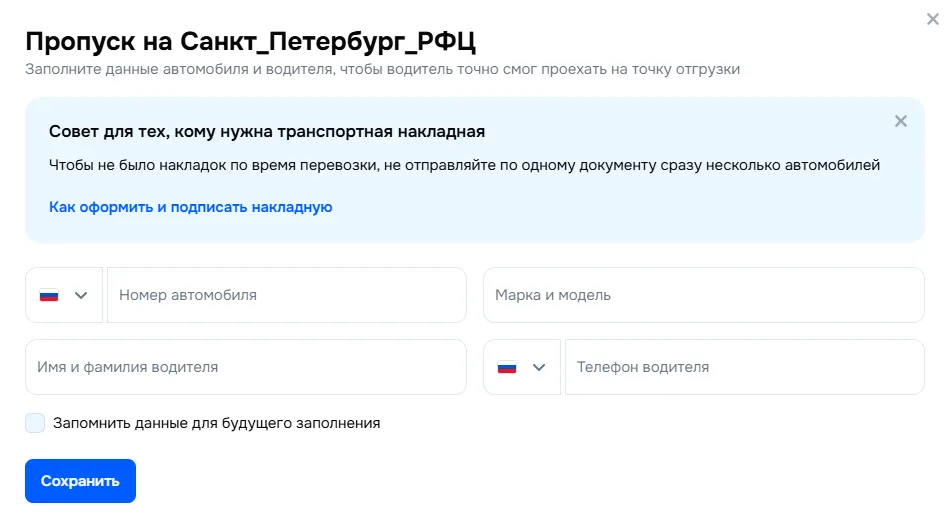The height and width of the screenshot is (513, 951).
Task: Select the Имя и фамилия водителя field
Action: pos(245,367)
